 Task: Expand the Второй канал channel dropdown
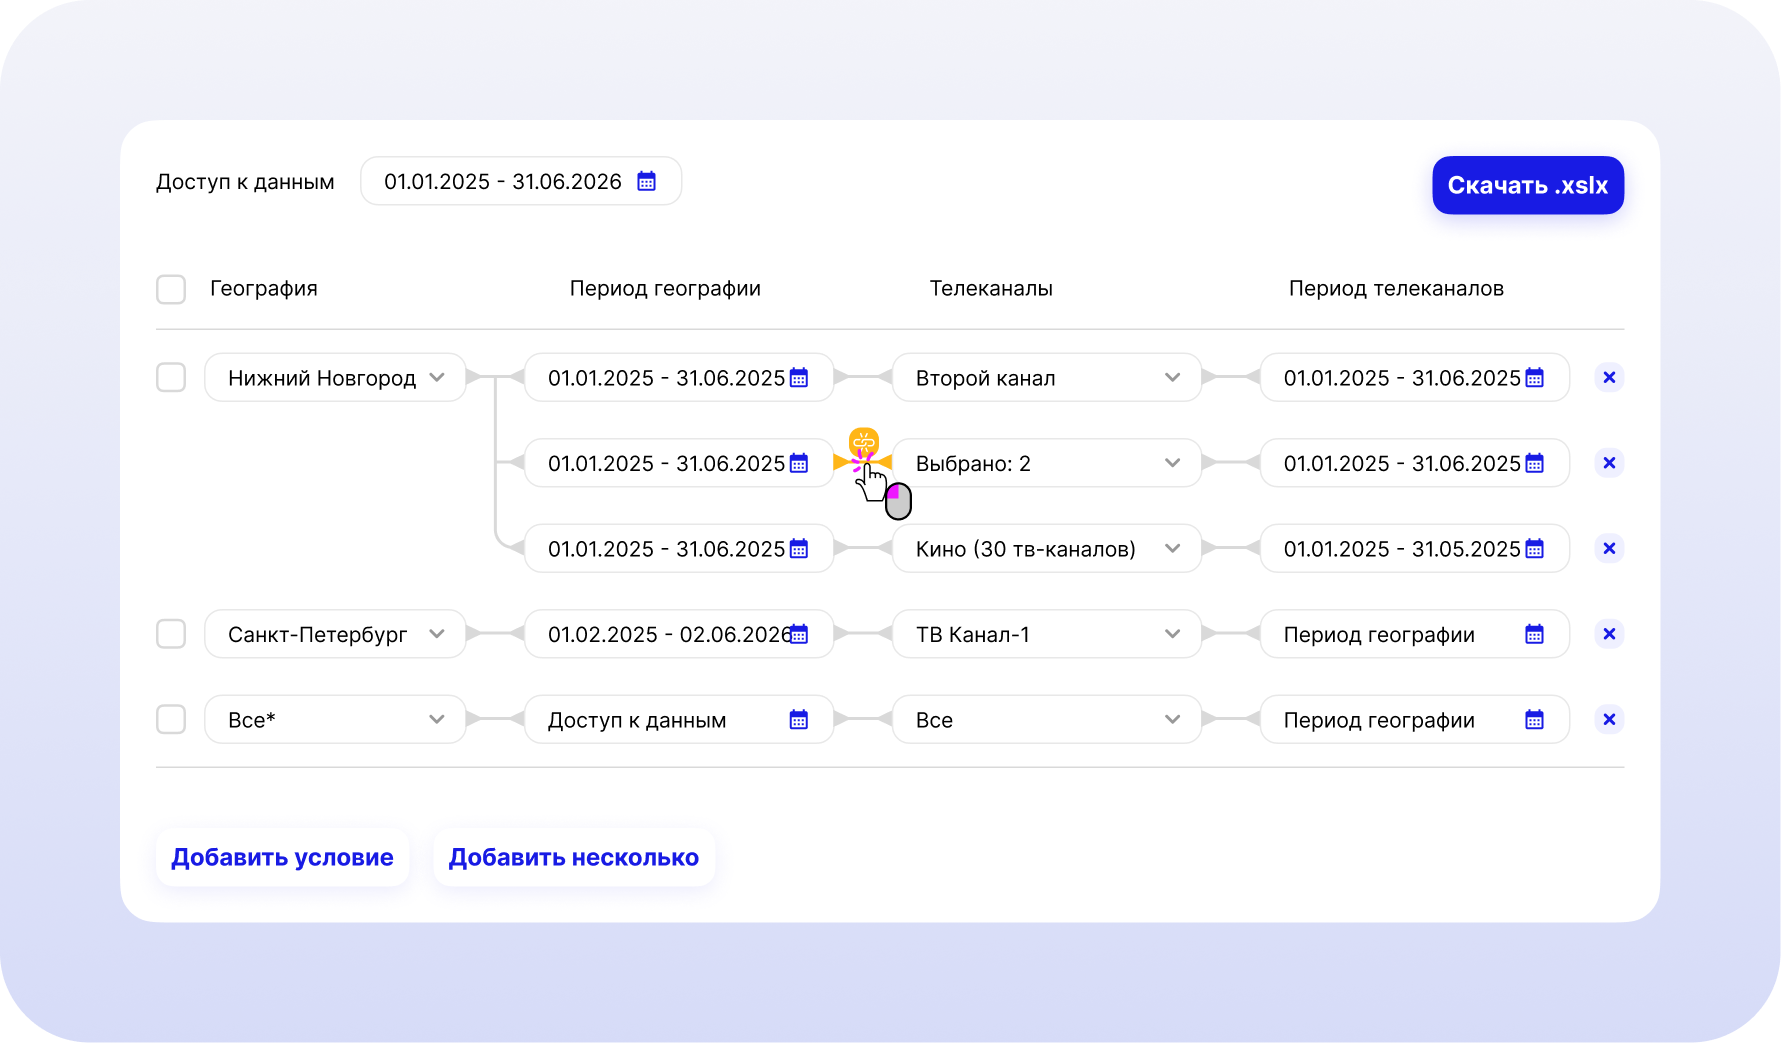[x=1172, y=377]
